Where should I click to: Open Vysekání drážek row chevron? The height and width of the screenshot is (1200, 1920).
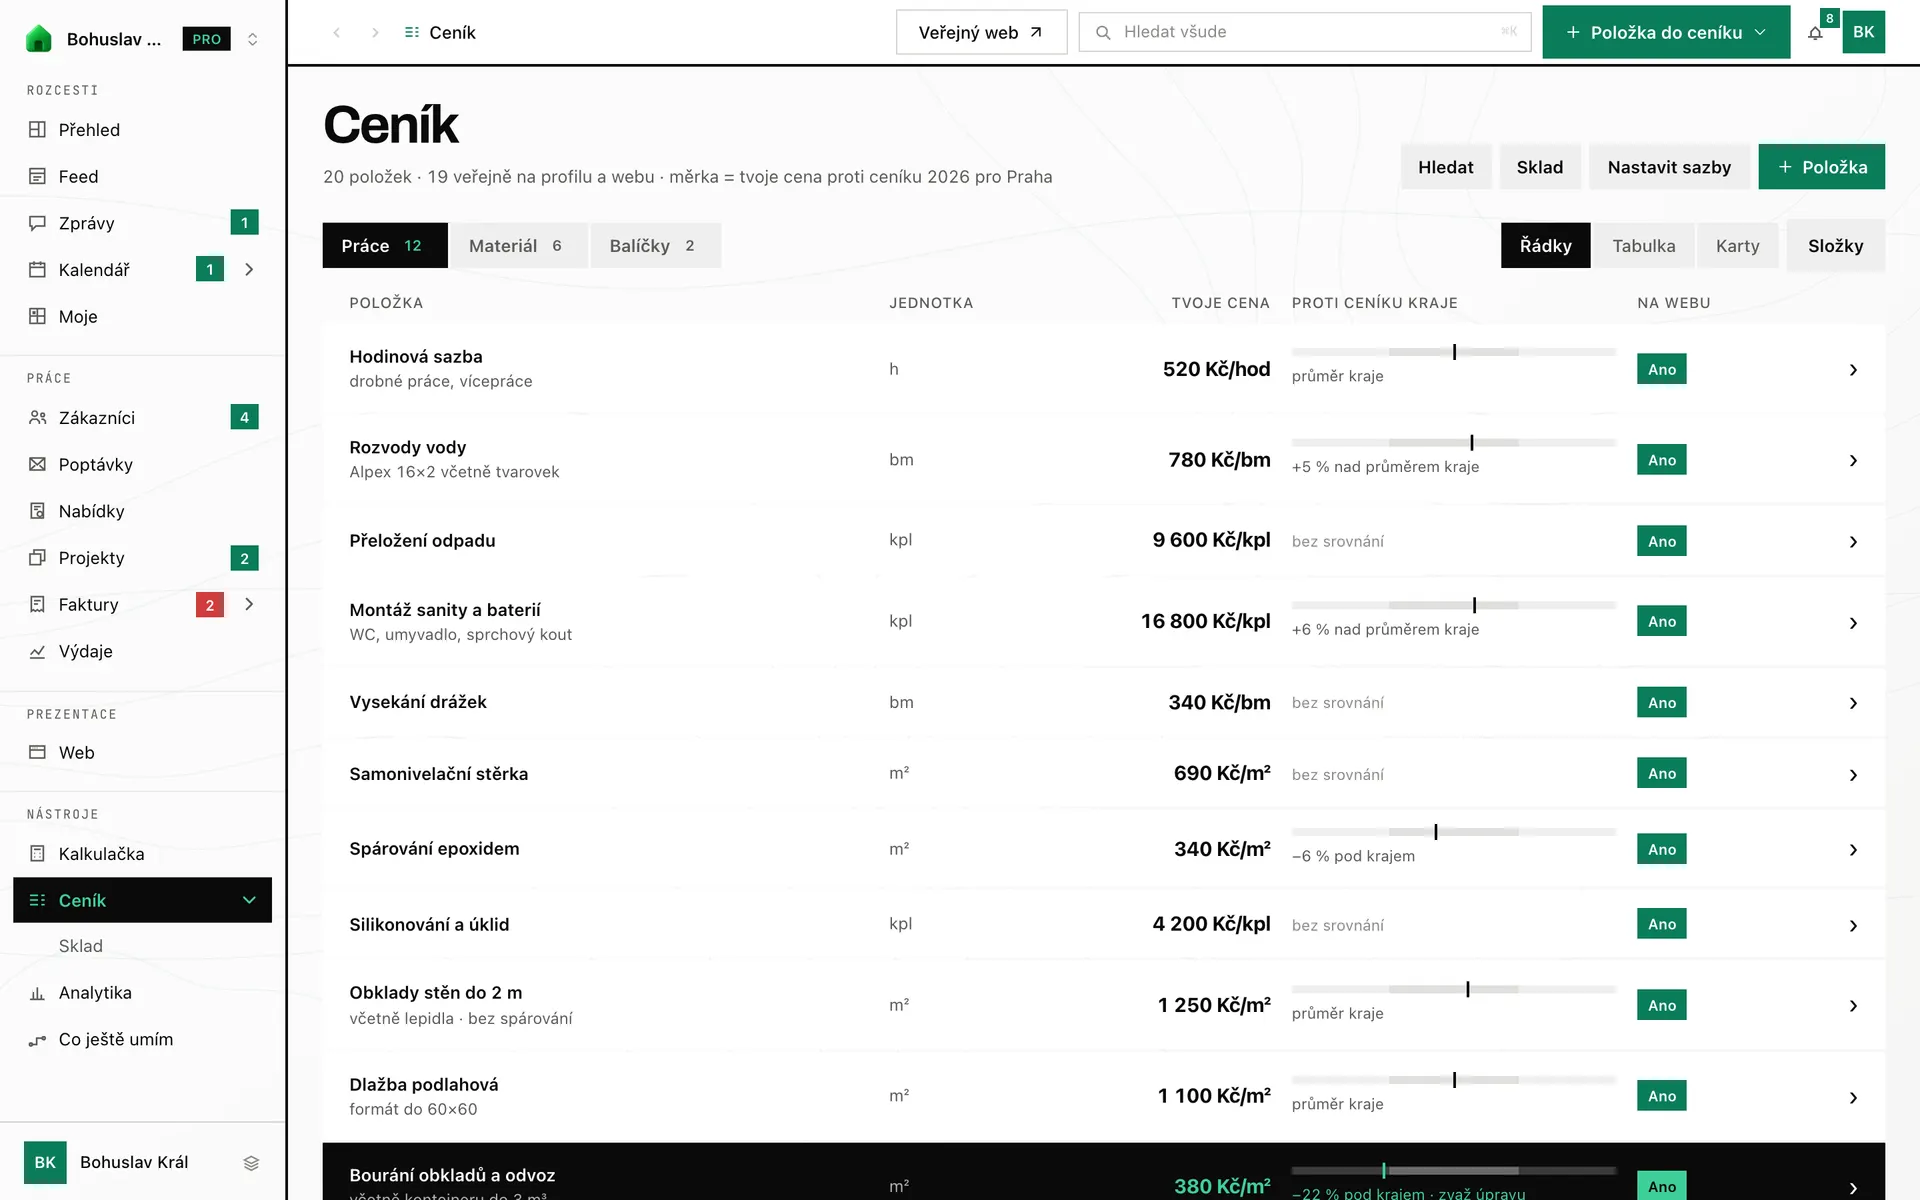pos(1853,704)
